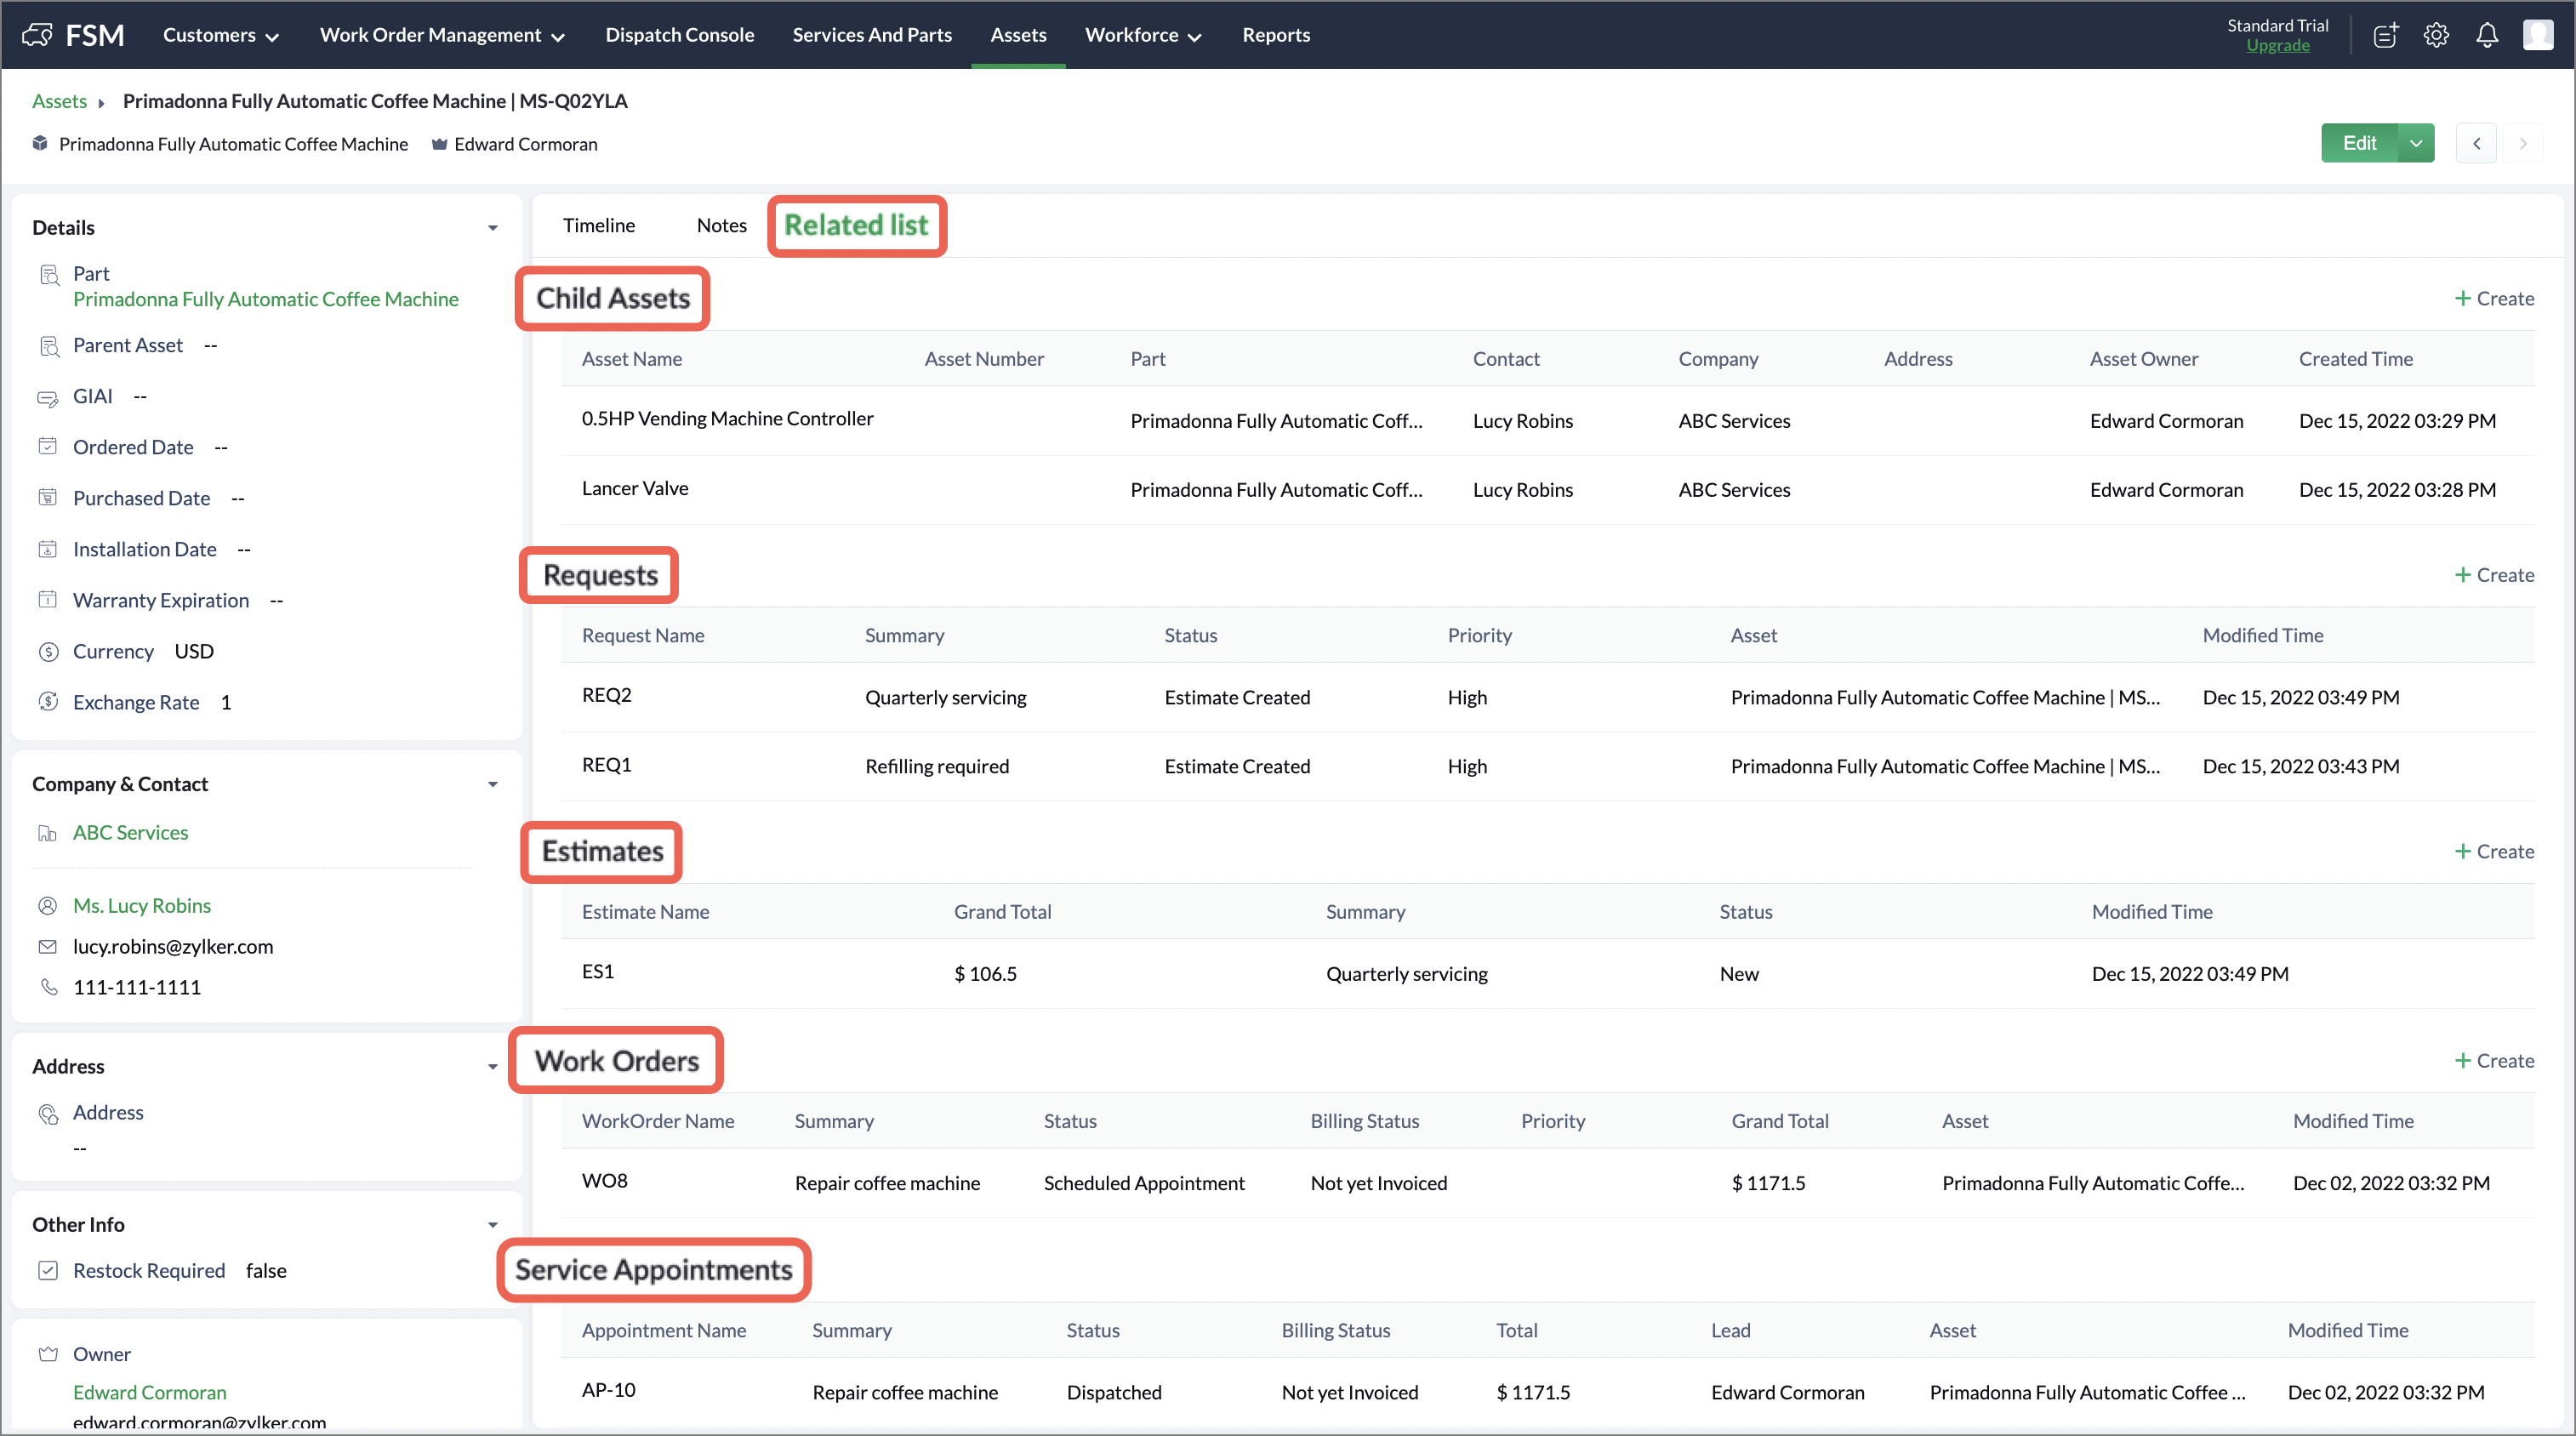Open the WO8 work order row
The image size is (2576, 1436).
pyautogui.click(x=605, y=1181)
